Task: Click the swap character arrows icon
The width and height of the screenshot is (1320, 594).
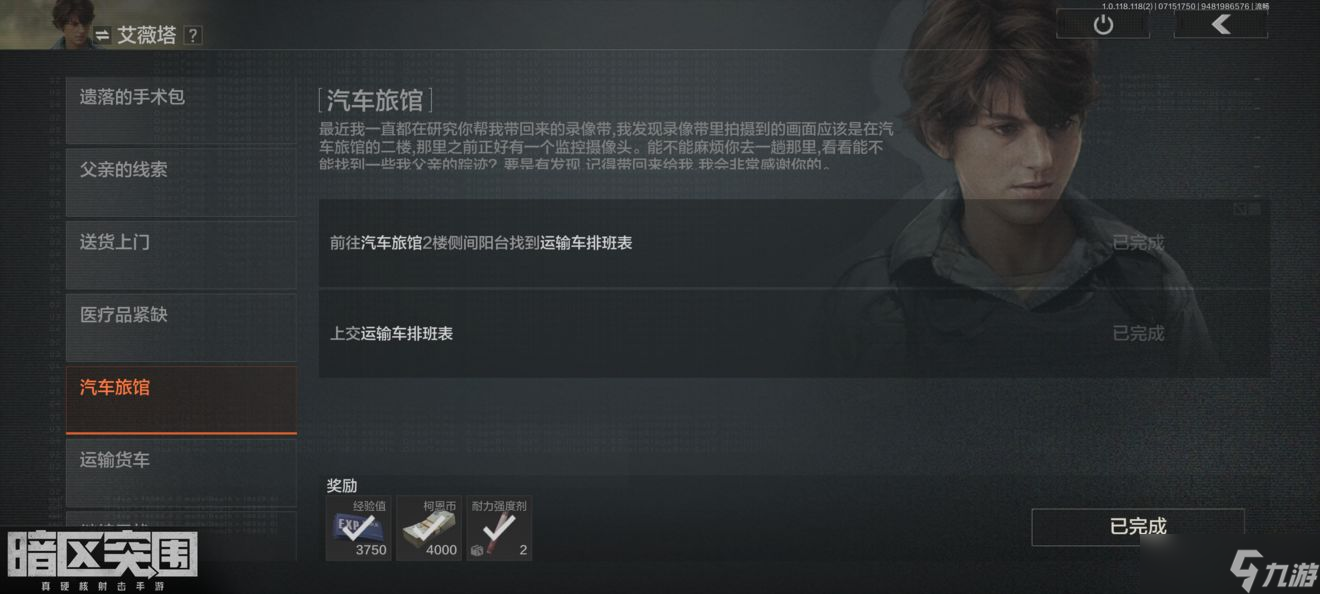Action: click(x=102, y=36)
